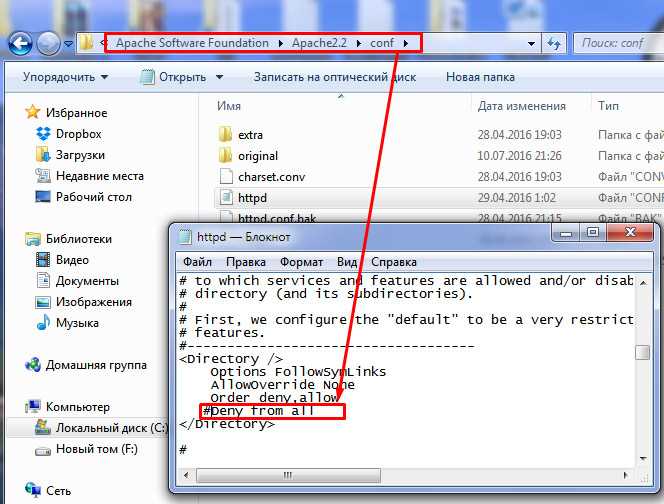
Task: Sort by the Дата изменения column header
Action: click(522, 106)
